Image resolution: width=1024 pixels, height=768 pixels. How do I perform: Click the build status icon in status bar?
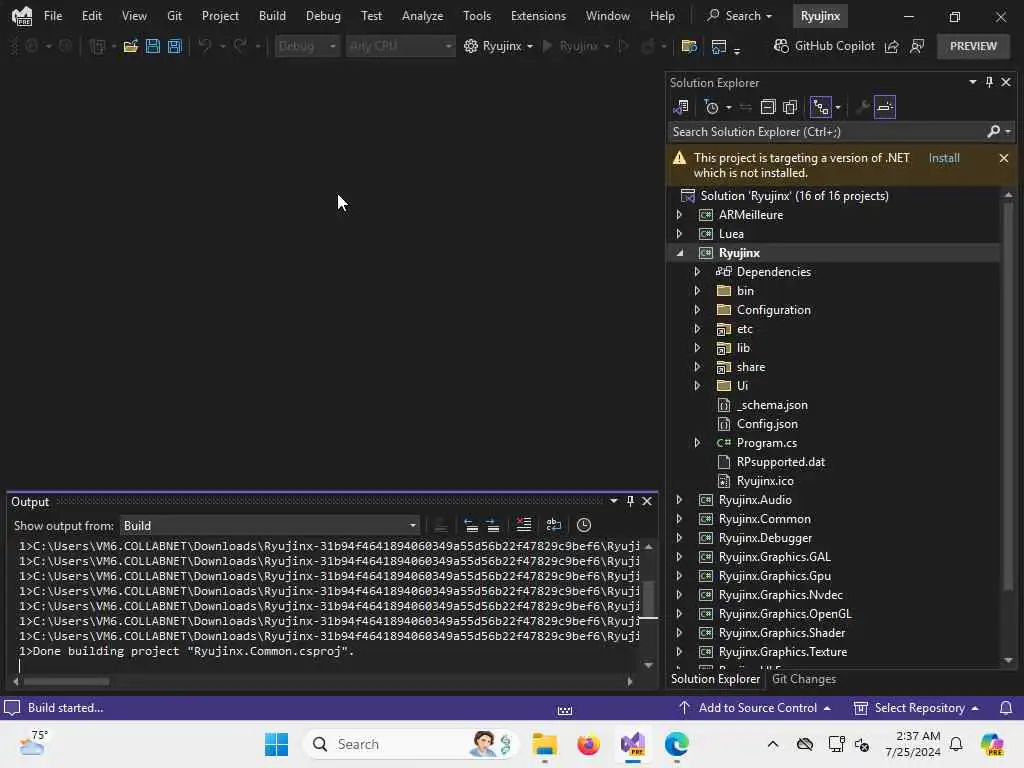pos(12,708)
